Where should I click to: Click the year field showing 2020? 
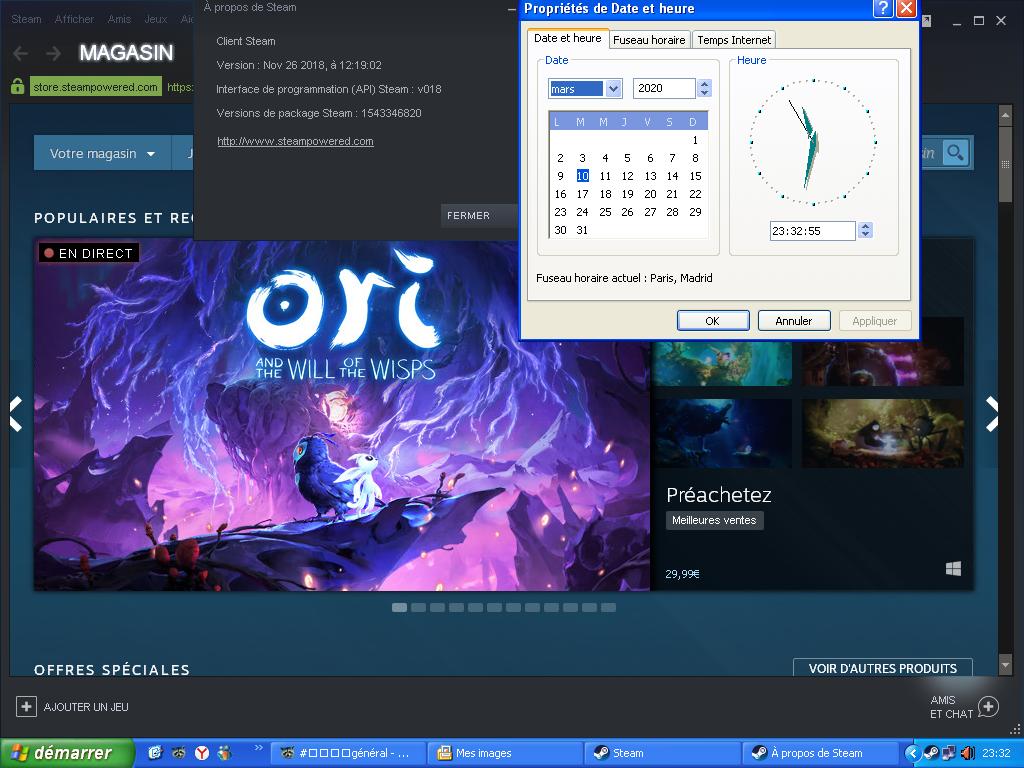pos(664,88)
